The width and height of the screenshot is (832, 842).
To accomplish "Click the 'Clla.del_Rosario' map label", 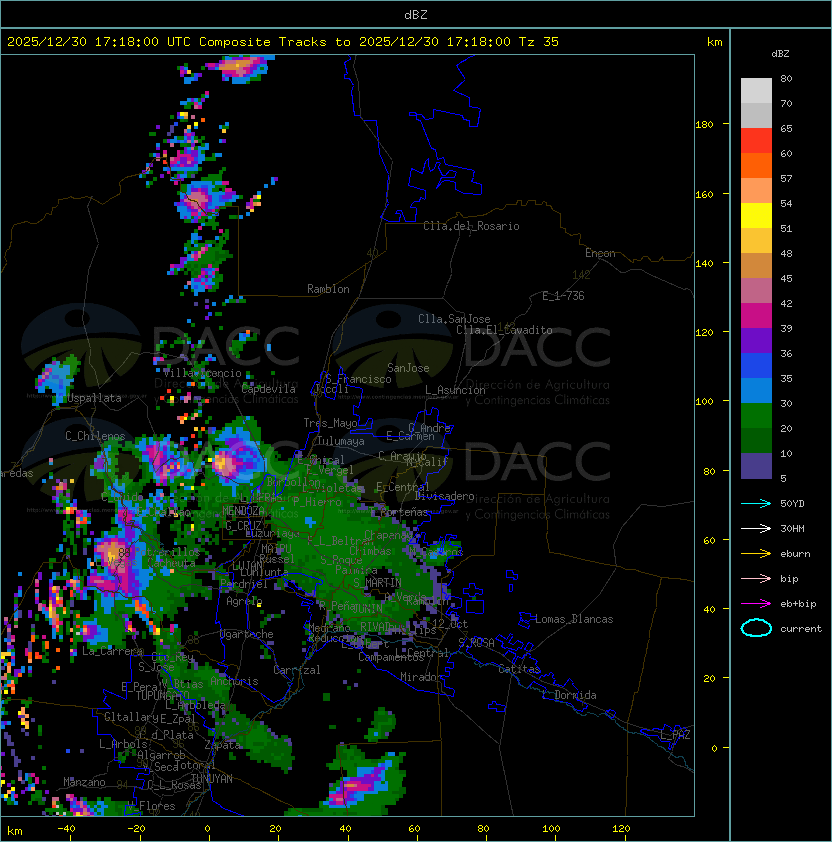I will click(471, 226).
